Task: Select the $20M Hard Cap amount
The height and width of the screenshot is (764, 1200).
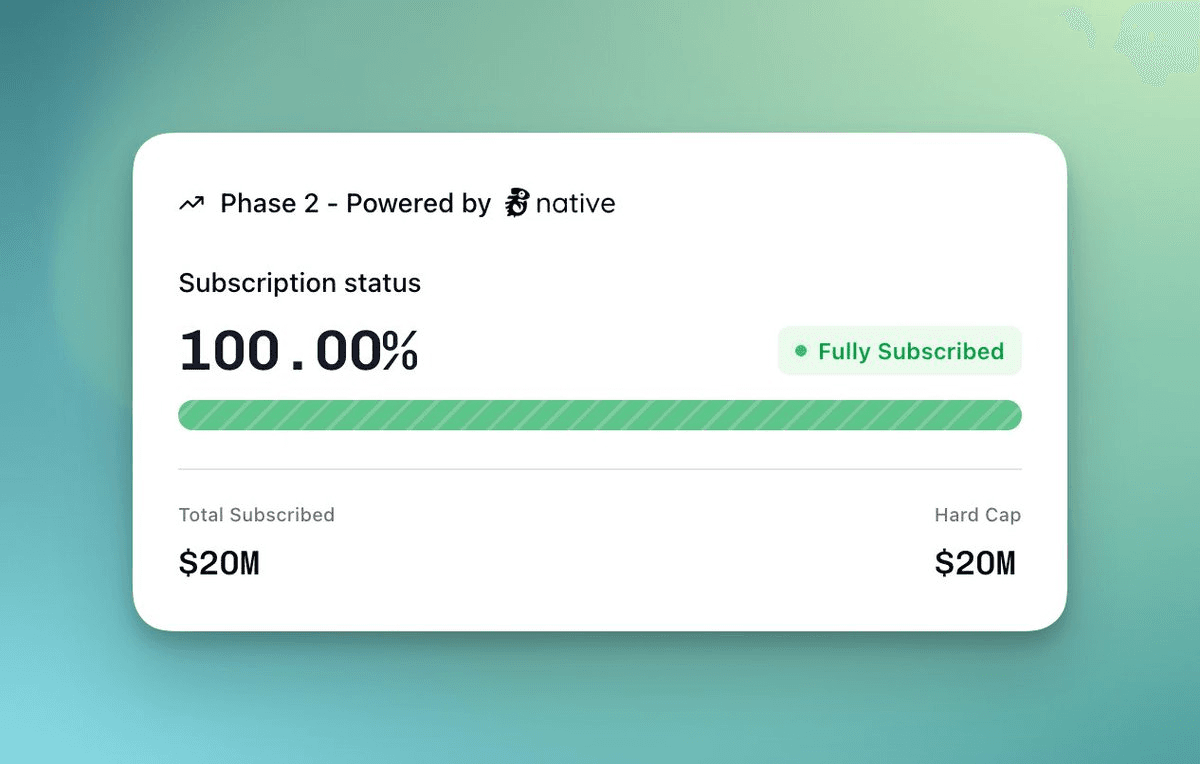Action: (x=975, y=564)
